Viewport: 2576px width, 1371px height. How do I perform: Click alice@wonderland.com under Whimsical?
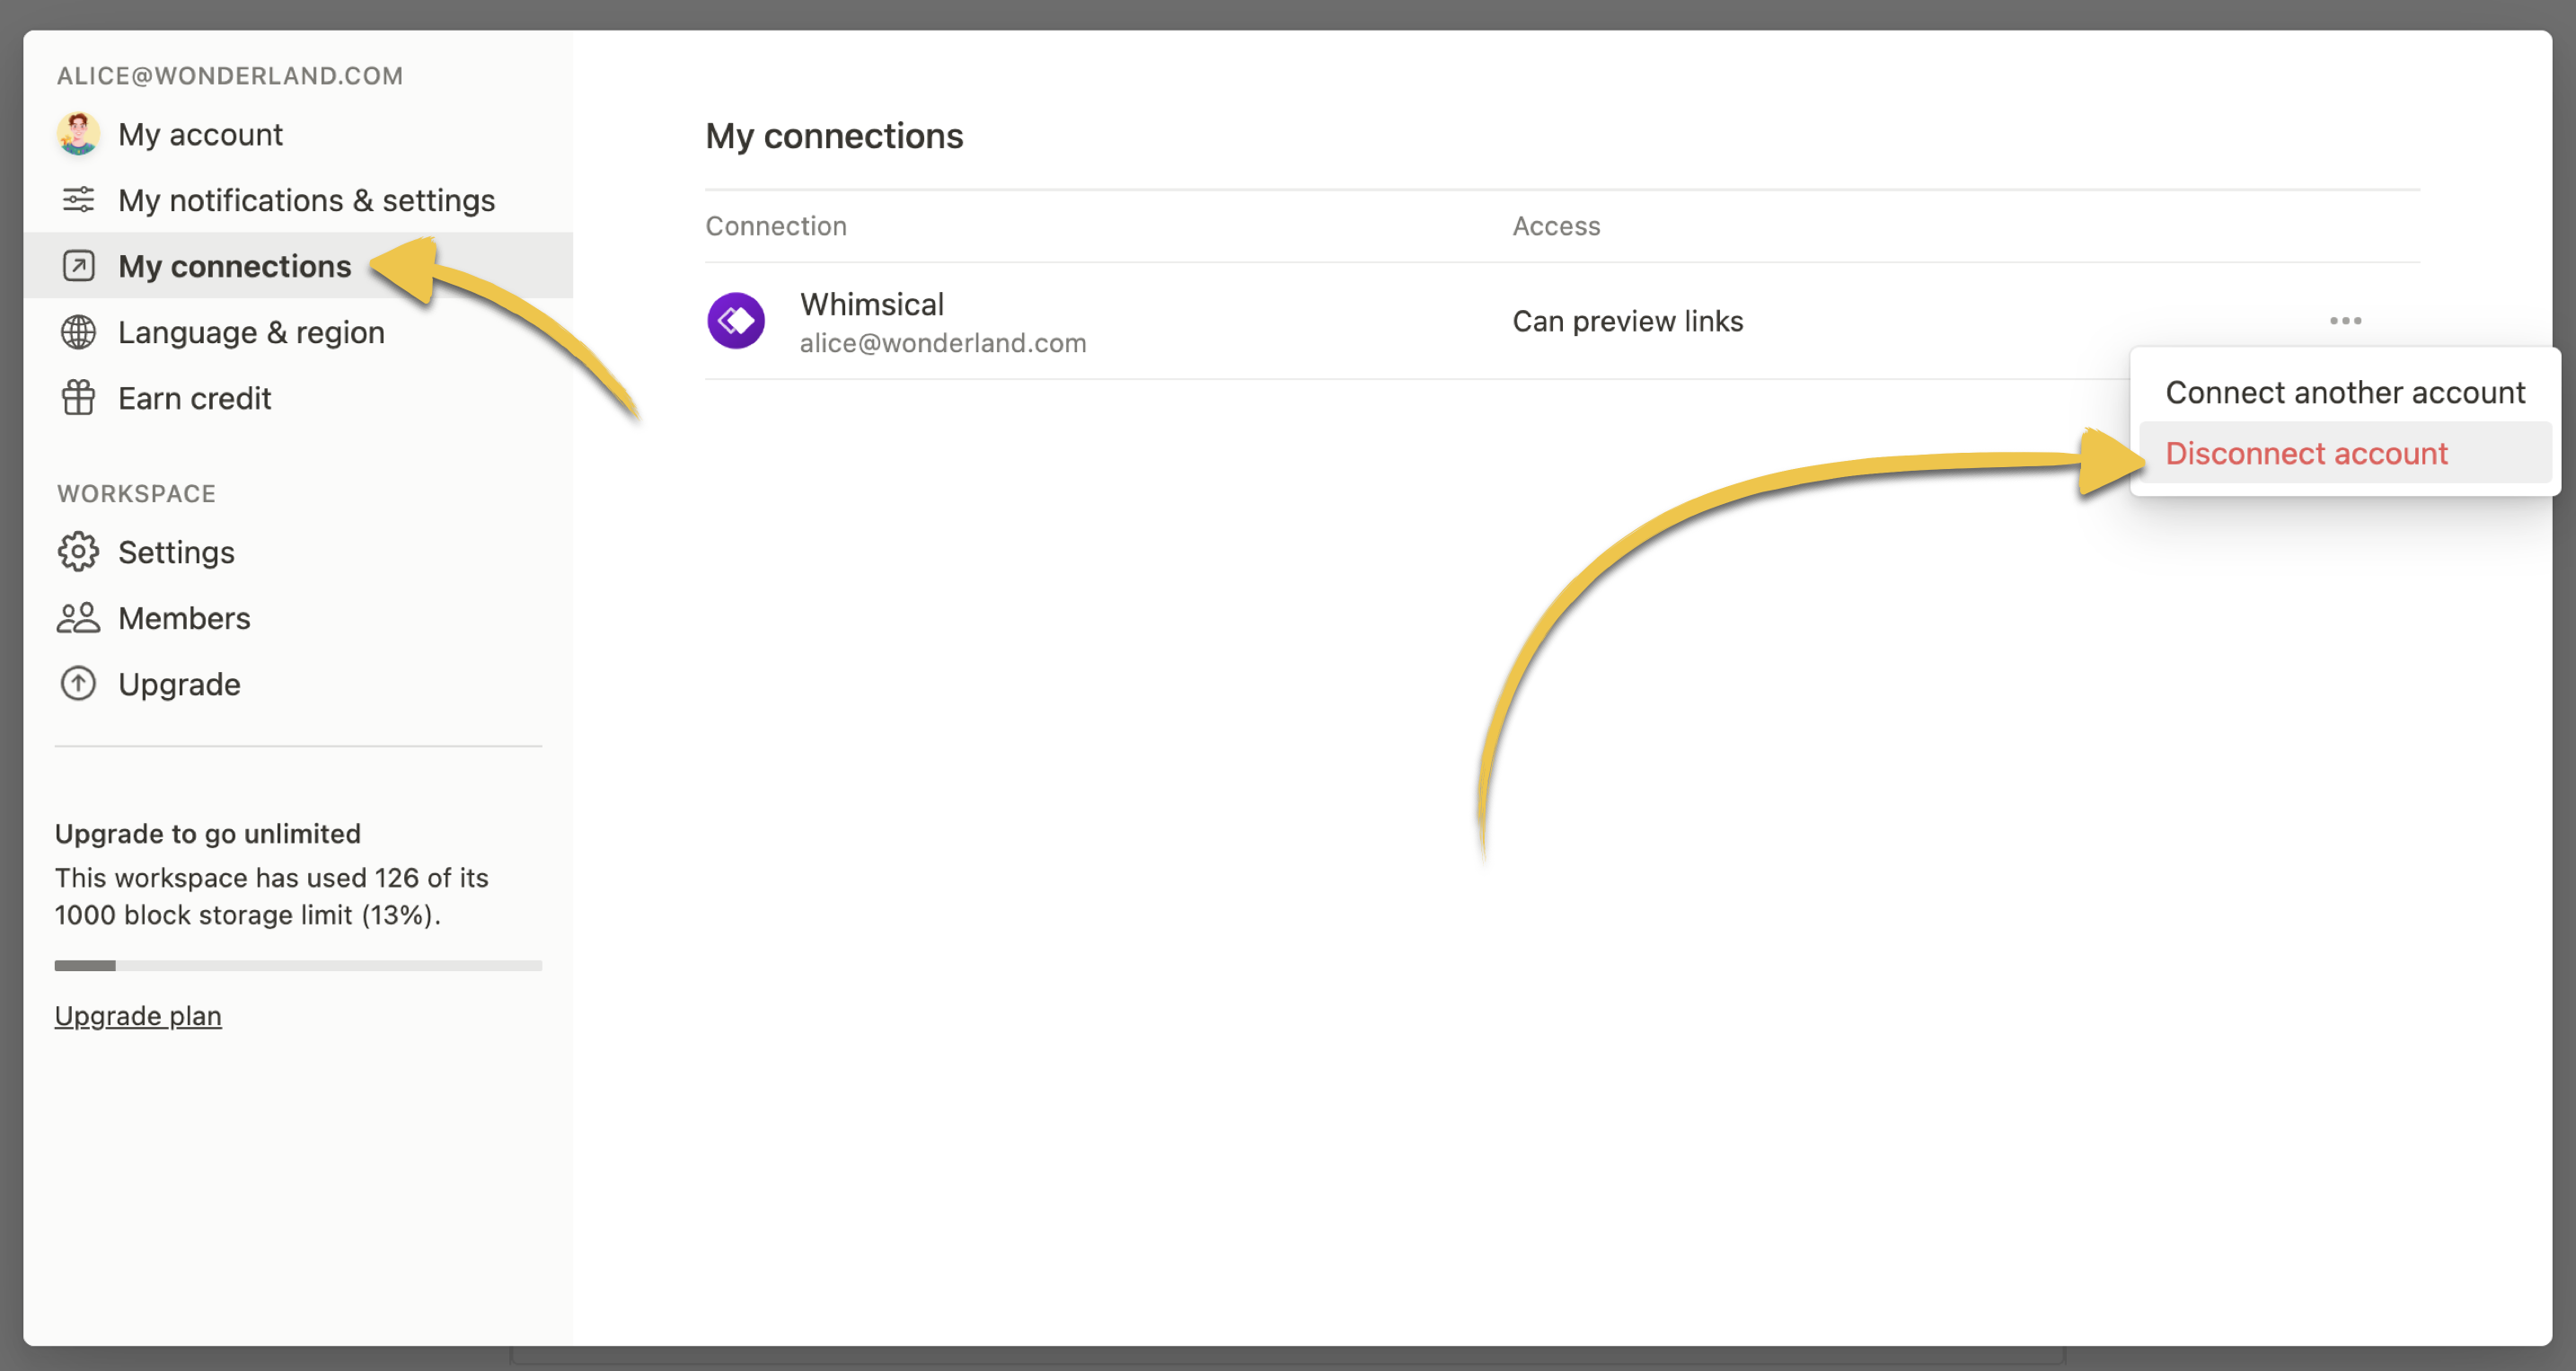943,342
